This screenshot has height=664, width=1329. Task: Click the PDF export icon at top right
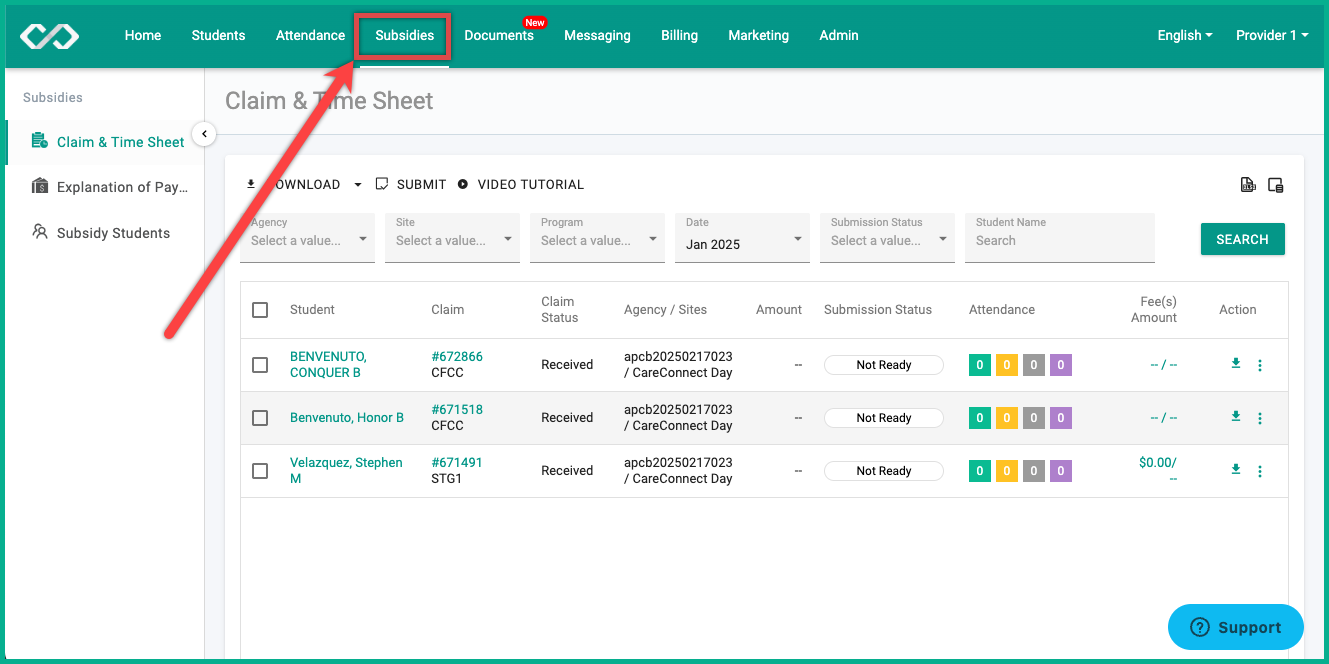1248,184
